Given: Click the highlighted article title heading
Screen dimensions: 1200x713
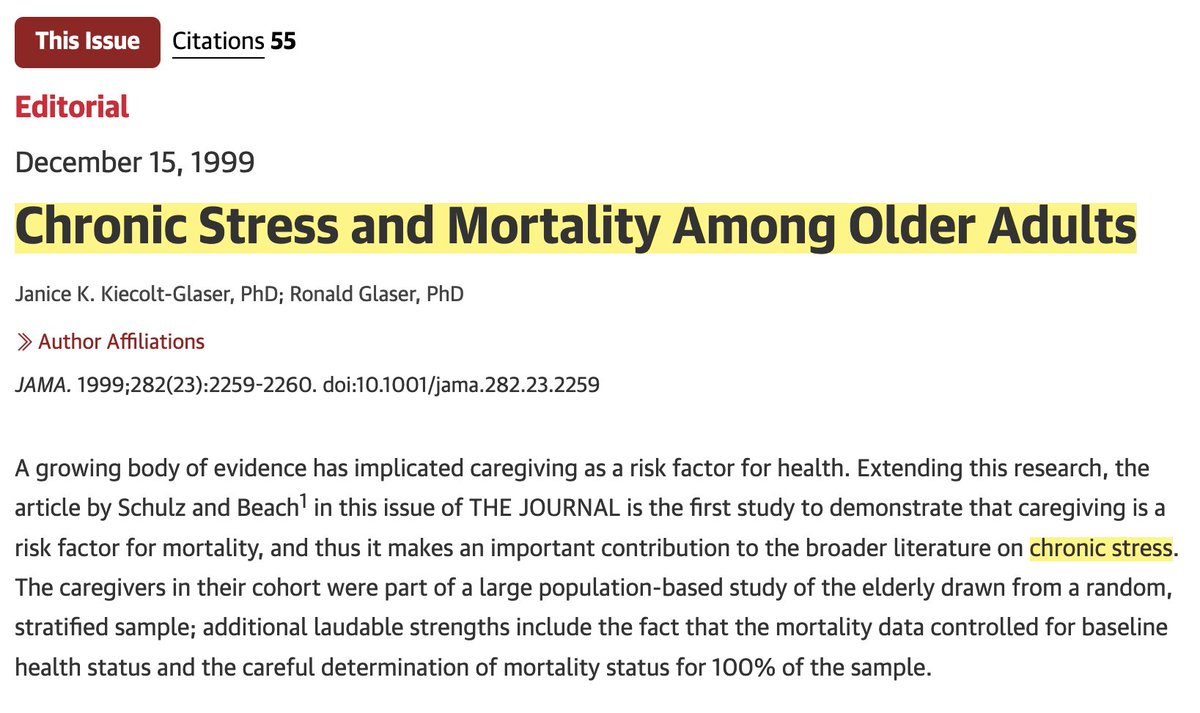Looking at the screenshot, I should point(575,227).
